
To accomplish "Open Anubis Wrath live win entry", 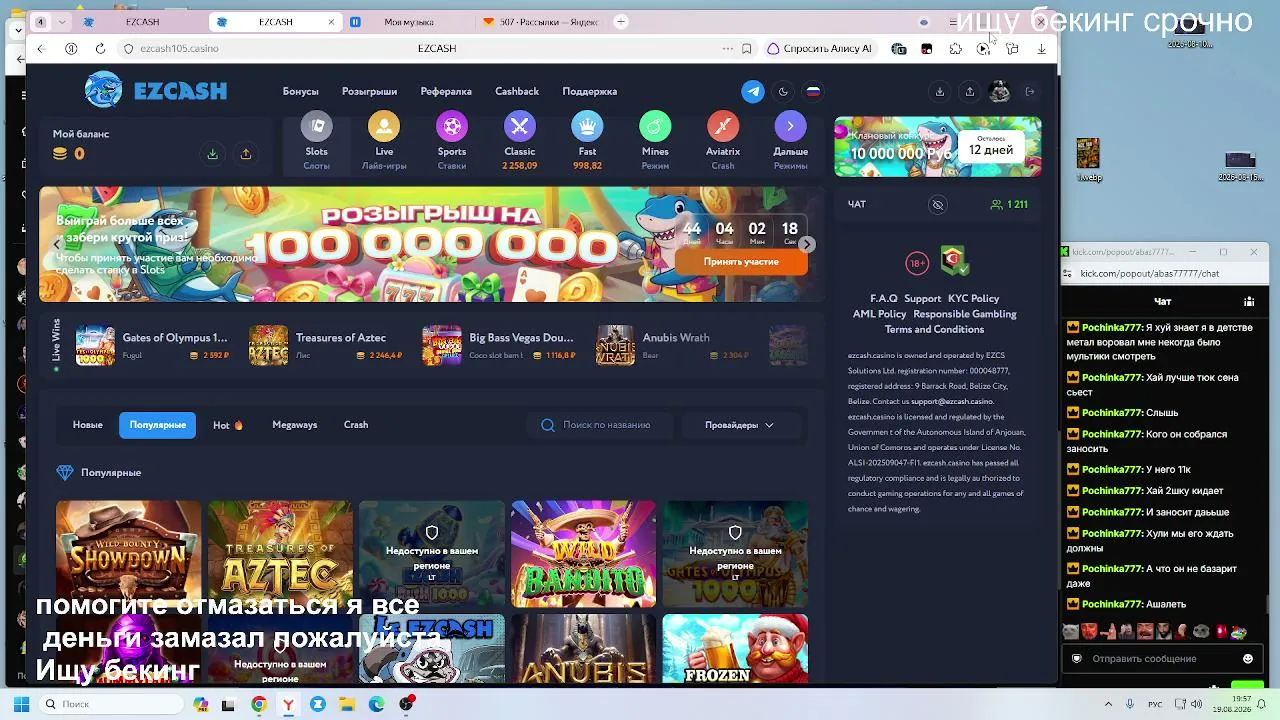I will (x=674, y=346).
